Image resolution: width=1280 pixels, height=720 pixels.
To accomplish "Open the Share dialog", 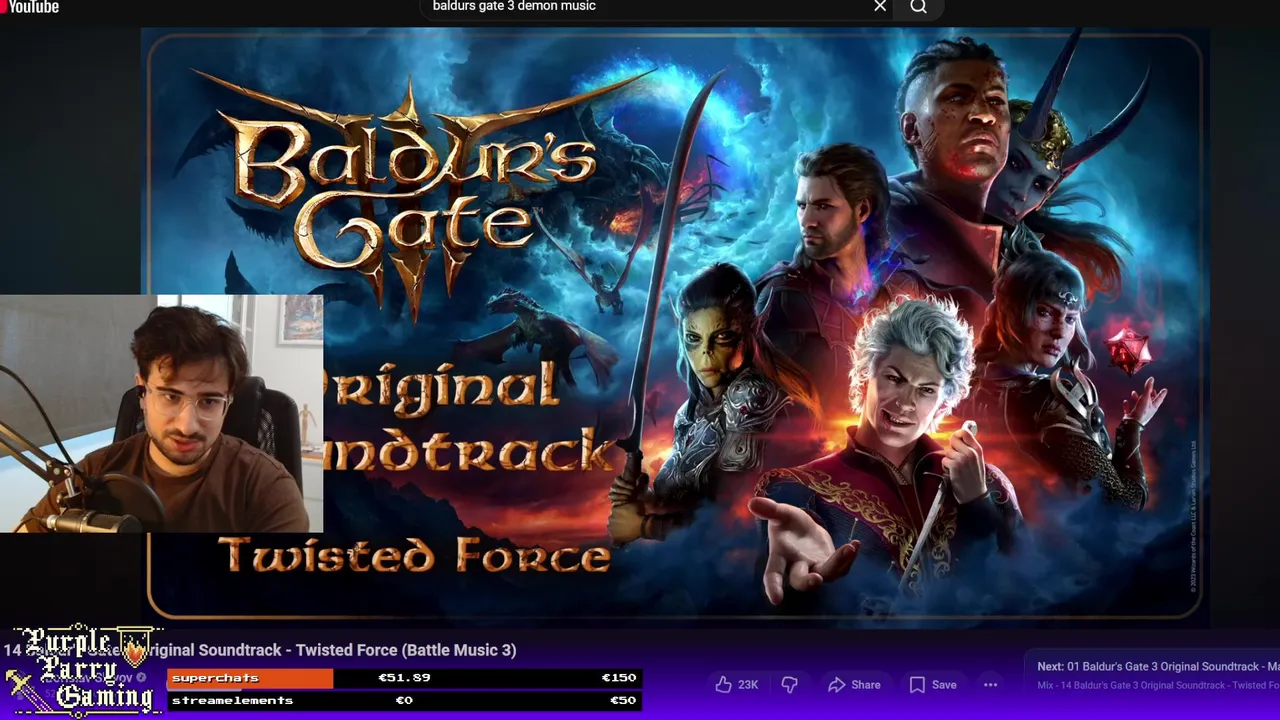I will point(854,685).
